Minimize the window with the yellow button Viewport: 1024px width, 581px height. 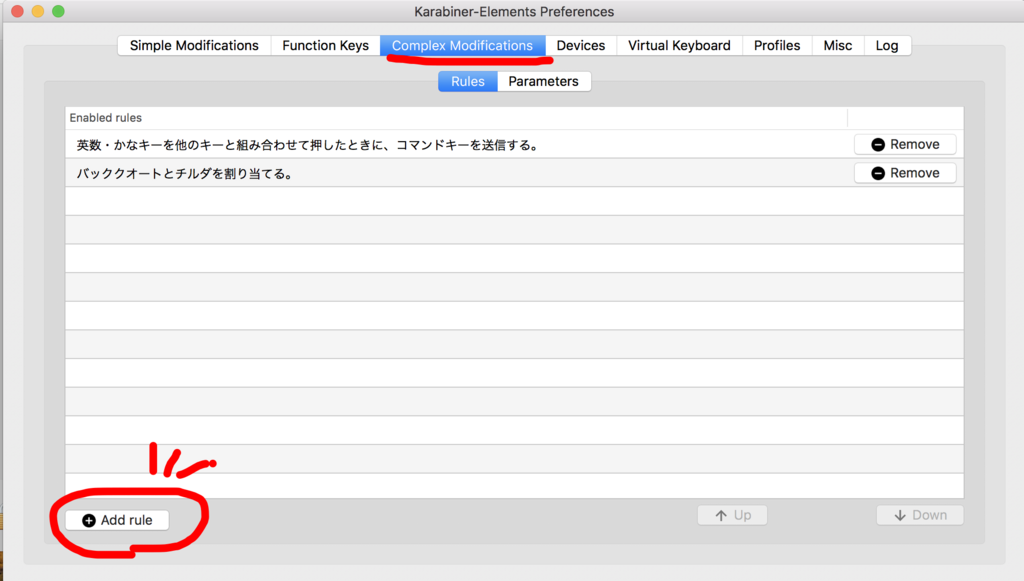38,11
